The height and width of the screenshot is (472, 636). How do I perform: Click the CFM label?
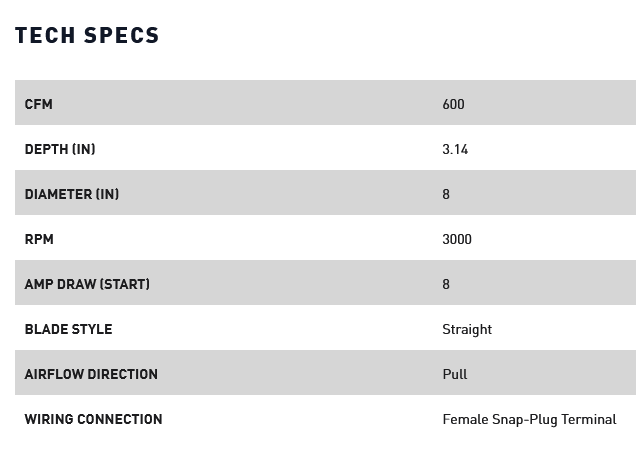[39, 104]
